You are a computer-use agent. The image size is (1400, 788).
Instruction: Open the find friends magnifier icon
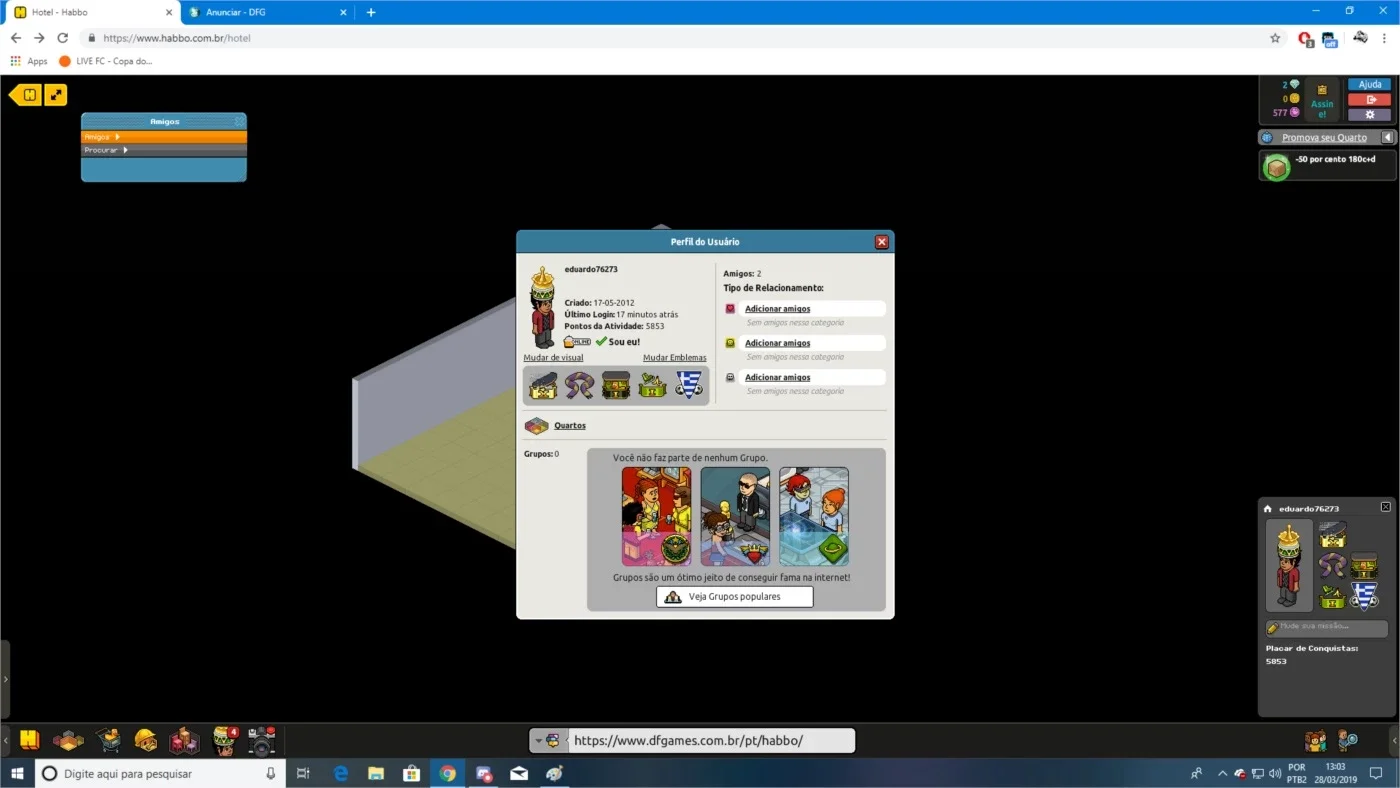(x=1348, y=741)
